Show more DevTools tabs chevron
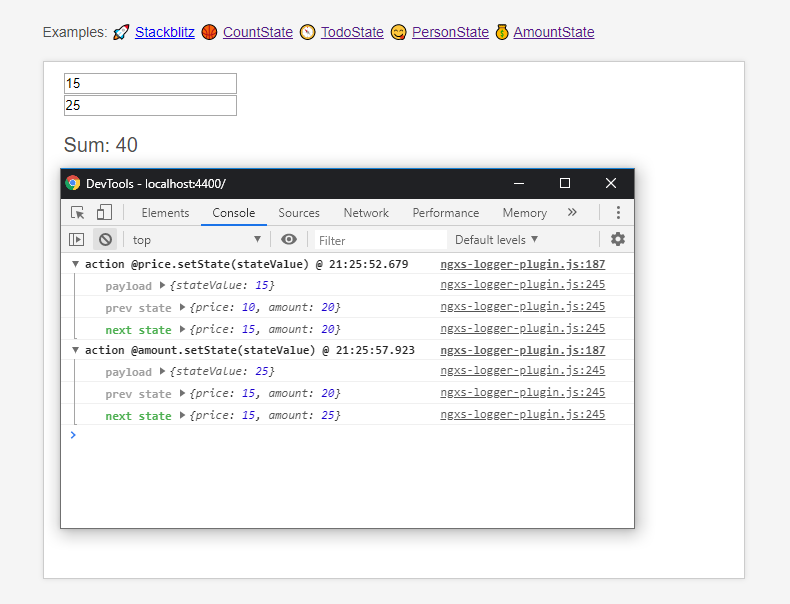790x604 pixels. pos(572,213)
